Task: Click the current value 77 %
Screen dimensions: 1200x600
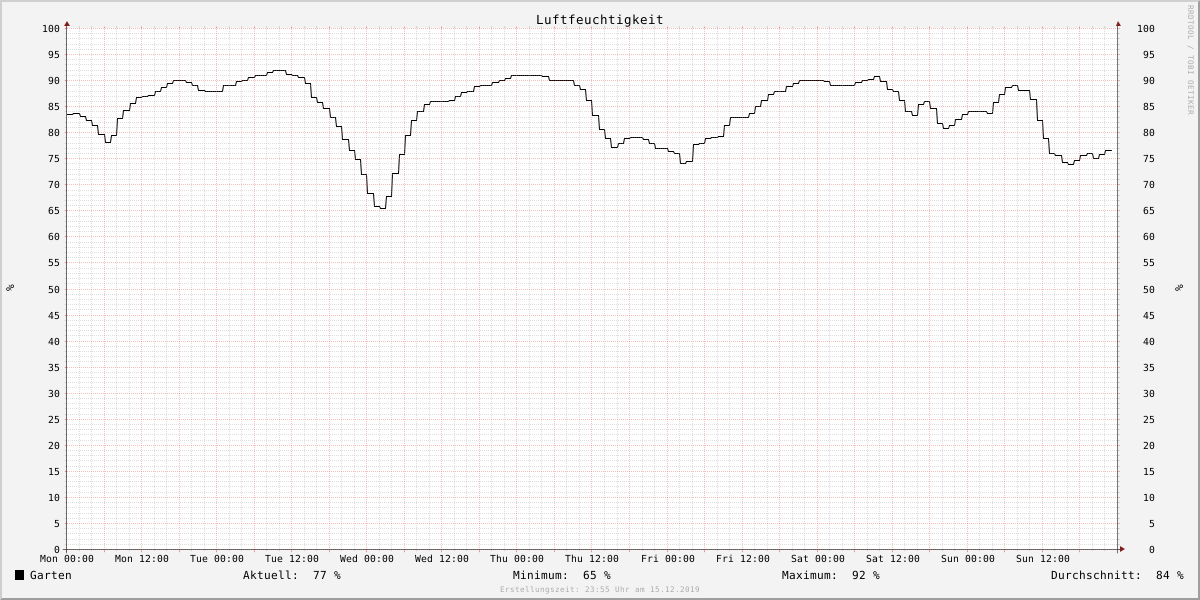Action: point(327,575)
